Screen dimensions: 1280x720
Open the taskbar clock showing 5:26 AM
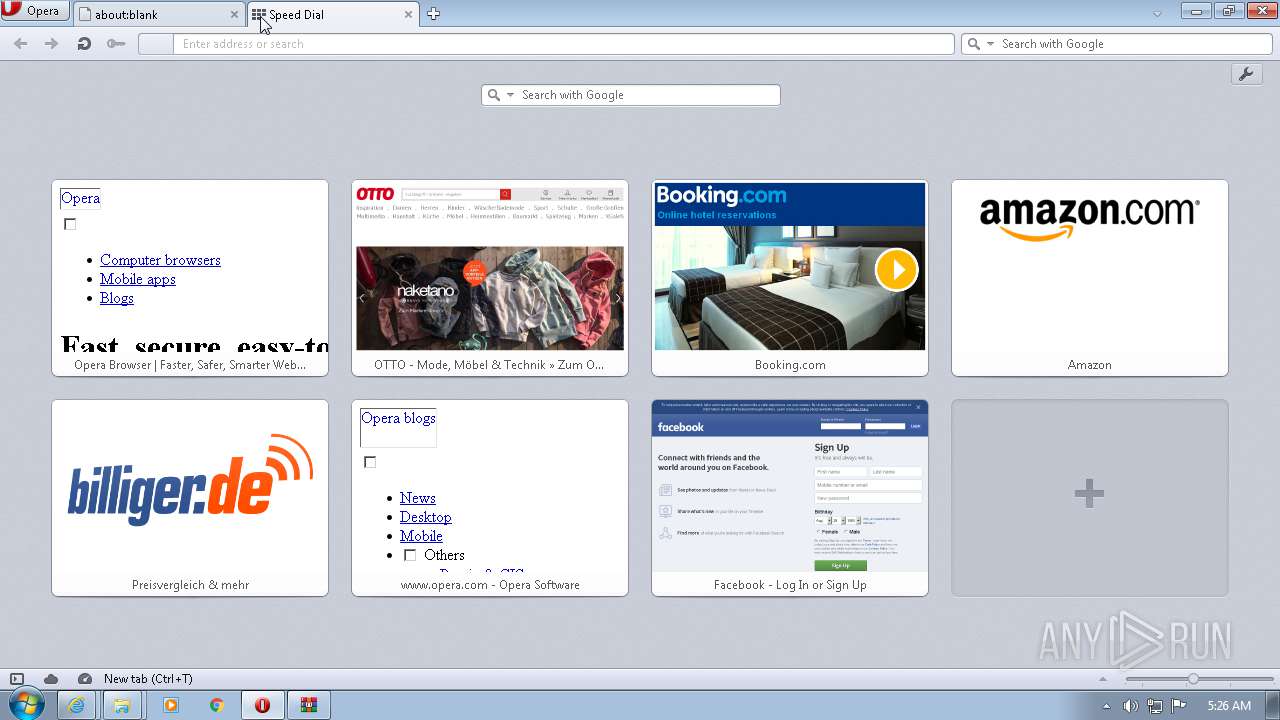(1229, 706)
